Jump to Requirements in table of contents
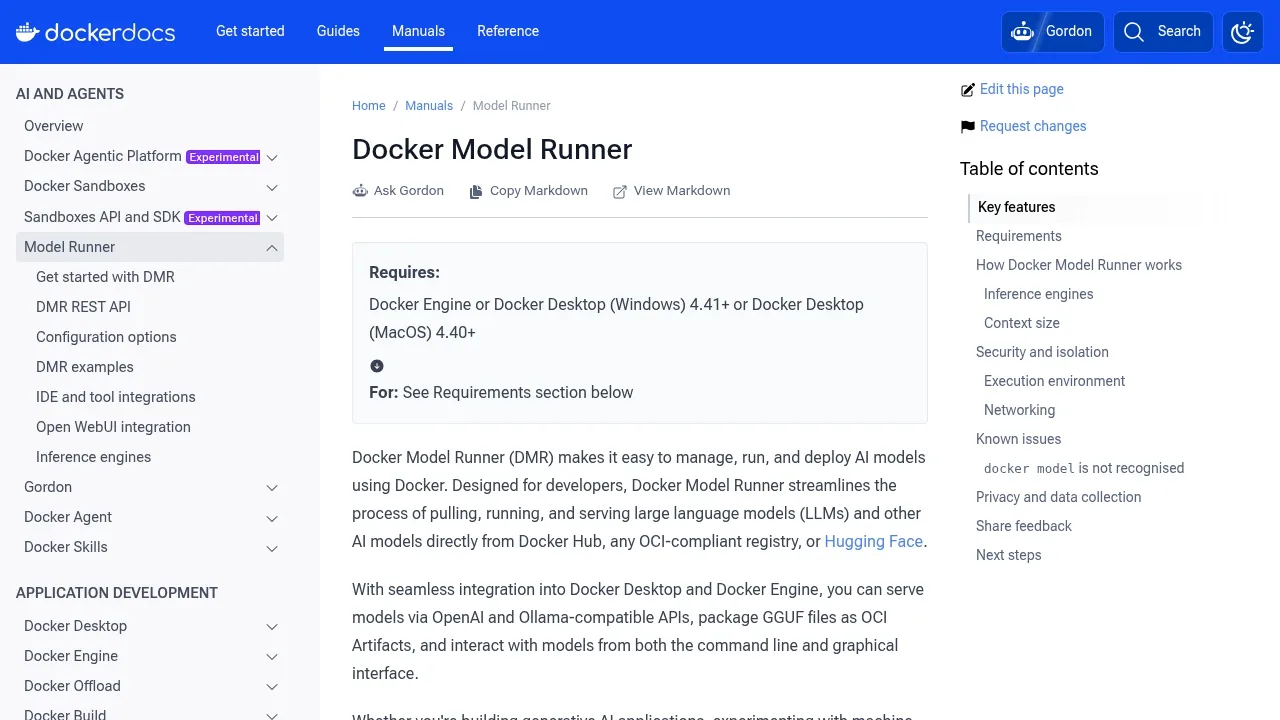Screen dimensions: 1280x720 point(1019,236)
